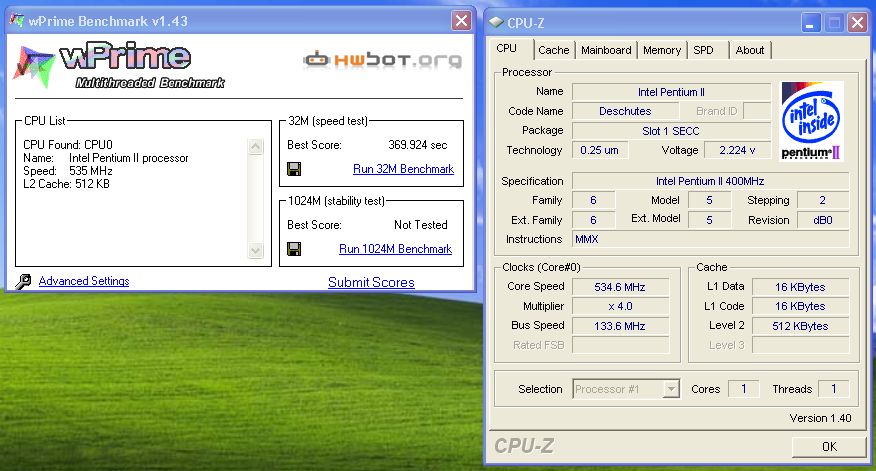876x471 pixels.
Task: Click CPU List scroll up arrow
Action: pyautogui.click(x=255, y=146)
